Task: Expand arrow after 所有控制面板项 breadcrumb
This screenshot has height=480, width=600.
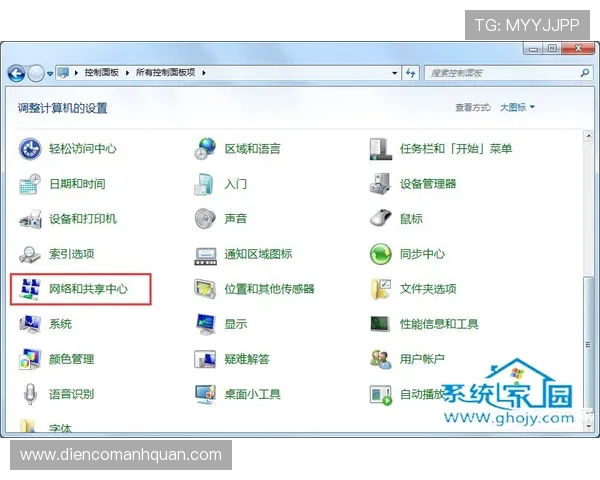Action: click(x=204, y=73)
